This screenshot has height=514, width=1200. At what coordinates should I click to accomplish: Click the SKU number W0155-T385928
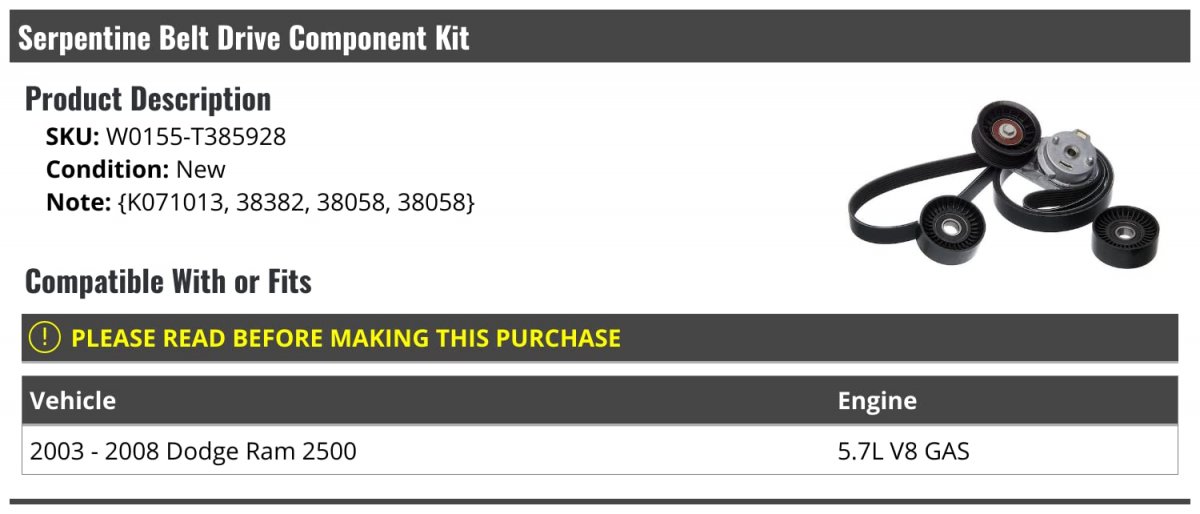[x=196, y=137]
